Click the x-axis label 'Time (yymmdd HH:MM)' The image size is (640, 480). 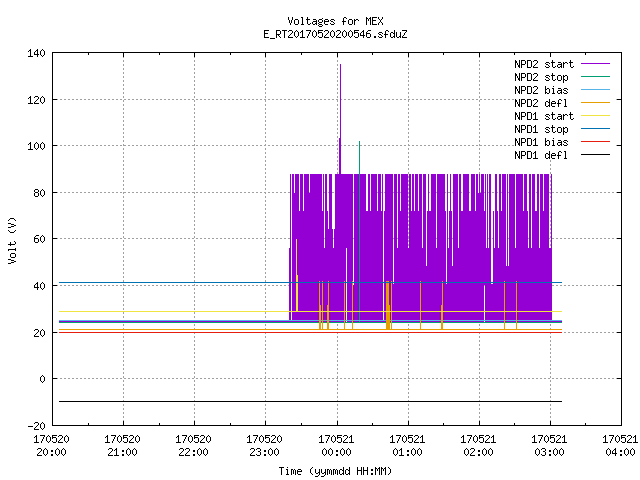pyautogui.click(x=335, y=471)
